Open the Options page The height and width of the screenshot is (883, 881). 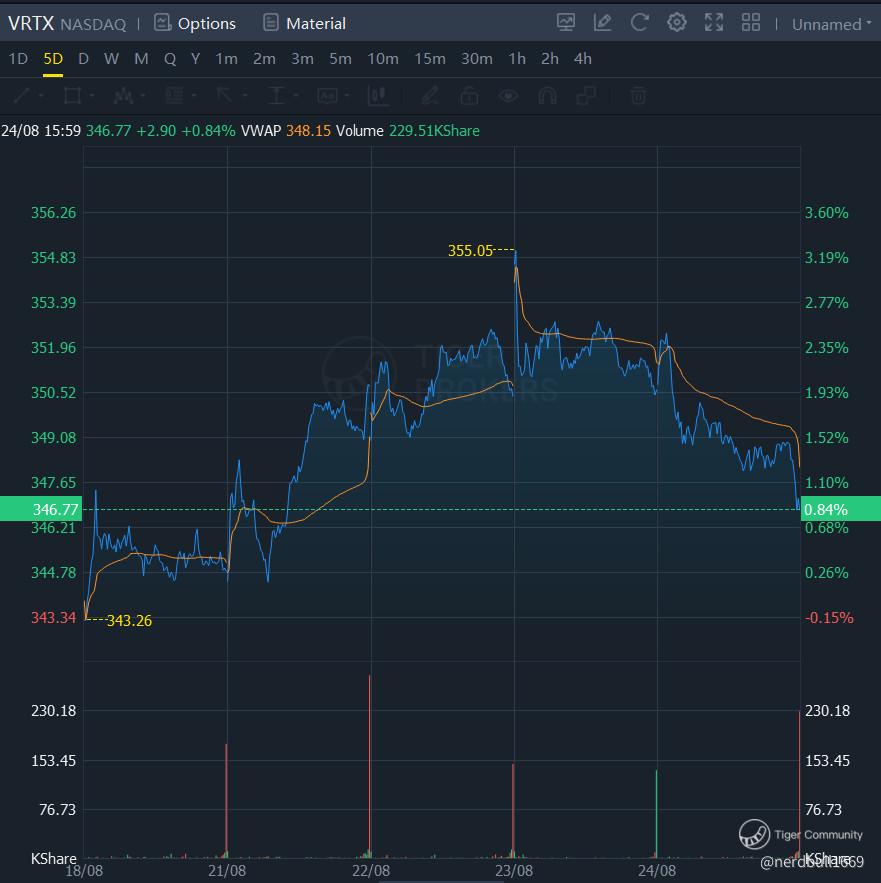tap(195, 23)
